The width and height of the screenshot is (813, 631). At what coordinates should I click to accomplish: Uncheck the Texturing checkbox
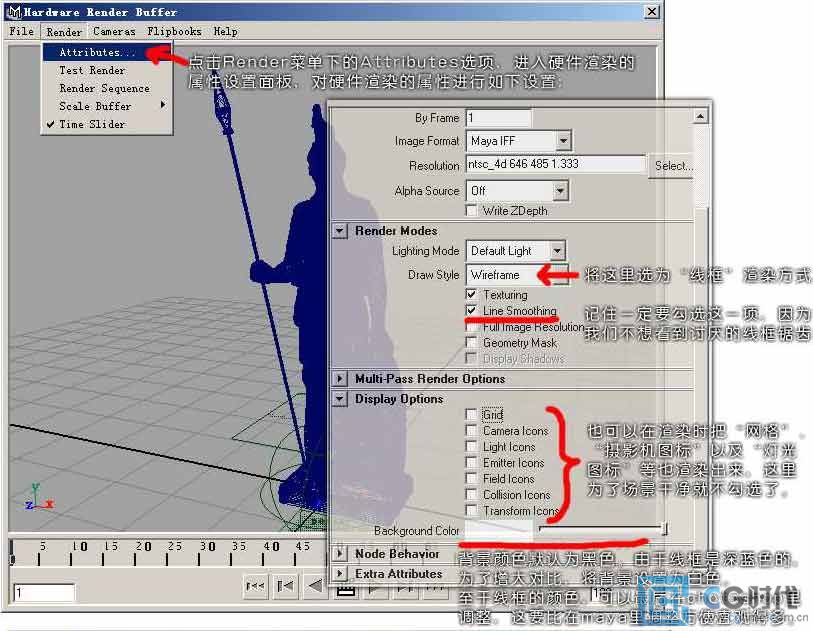pyautogui.click(x=471, y=295)
